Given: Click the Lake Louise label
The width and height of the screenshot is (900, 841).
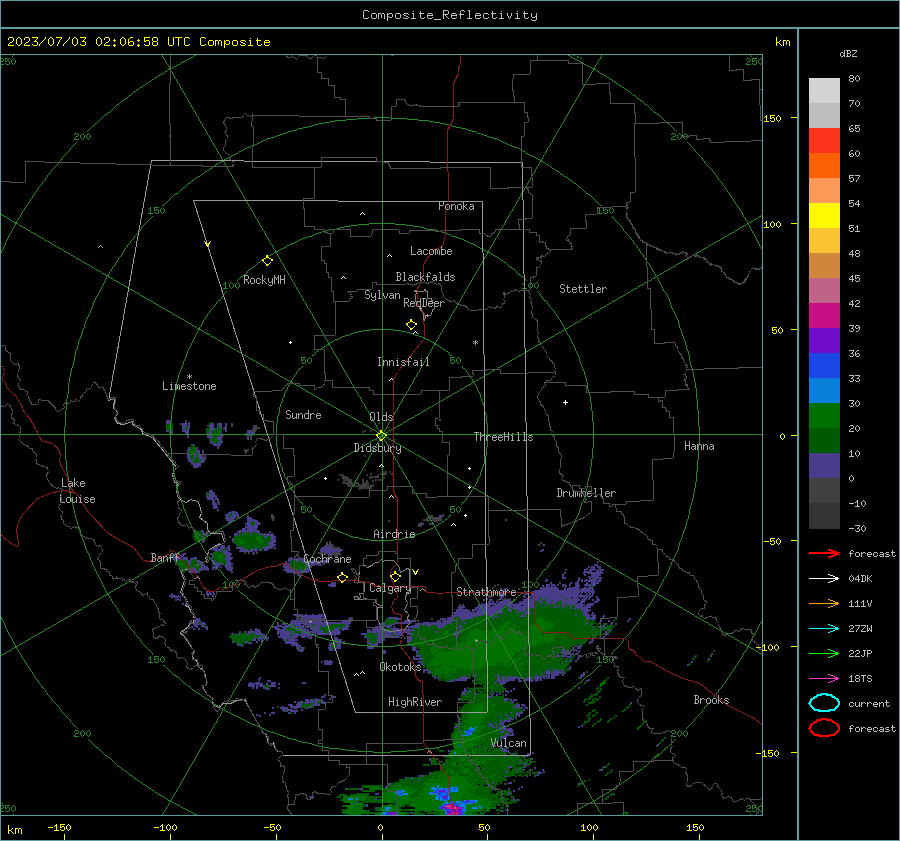Looking at the screenshot, I should click(x=77, y=491).
